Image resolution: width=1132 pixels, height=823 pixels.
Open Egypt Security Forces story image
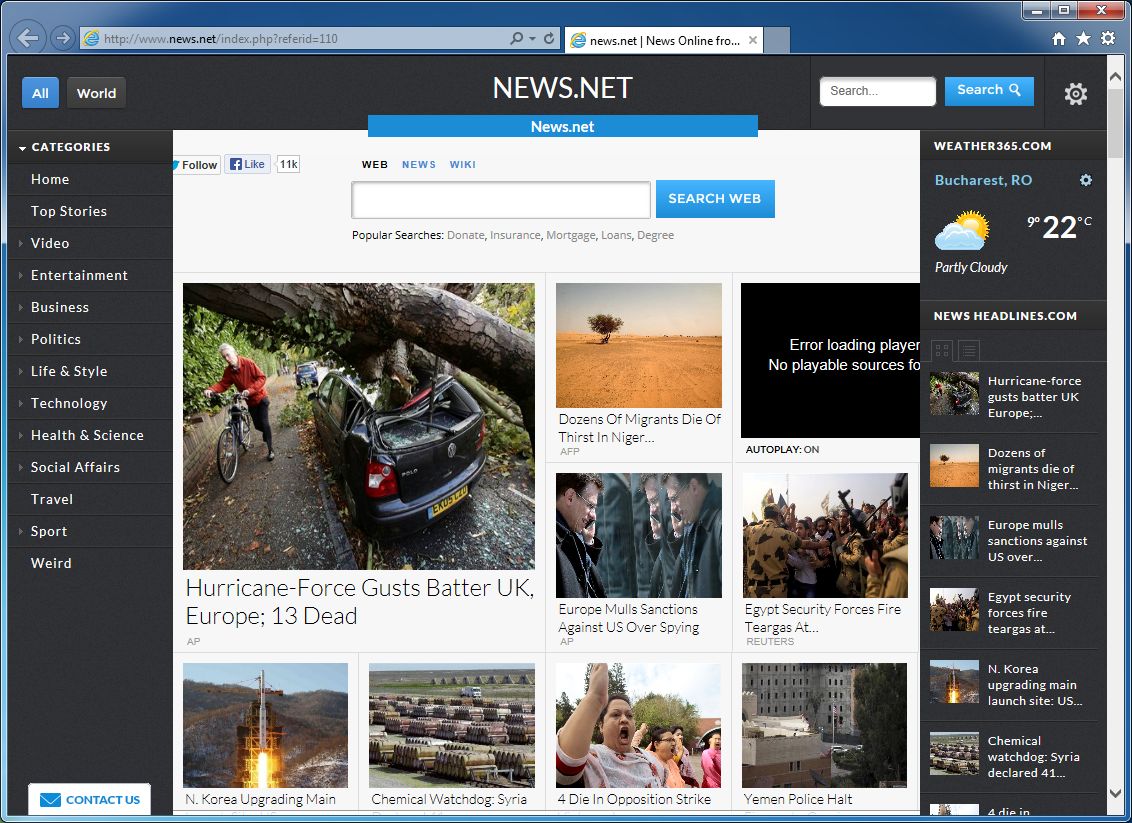(825, 535)
